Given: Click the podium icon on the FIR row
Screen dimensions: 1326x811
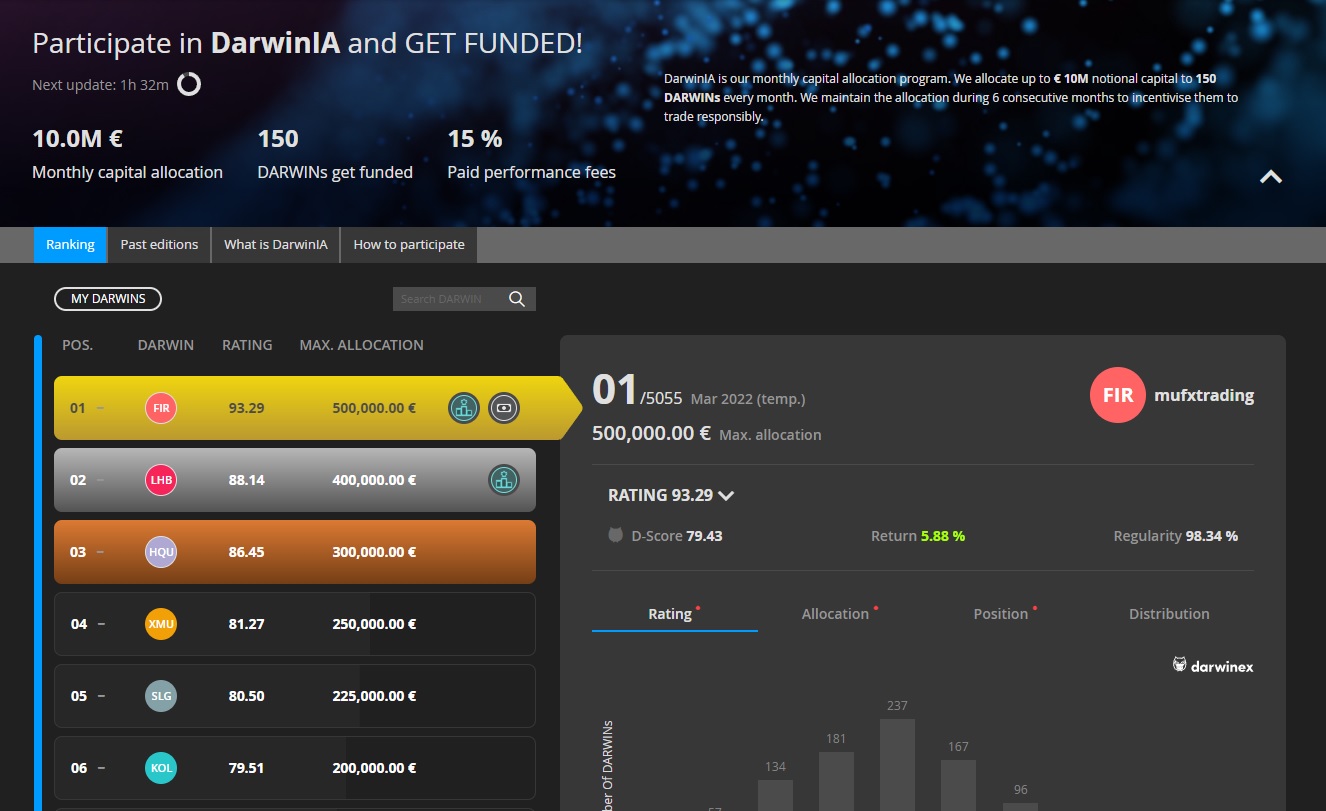Looking at the screenshot, I should click(464, 408).
